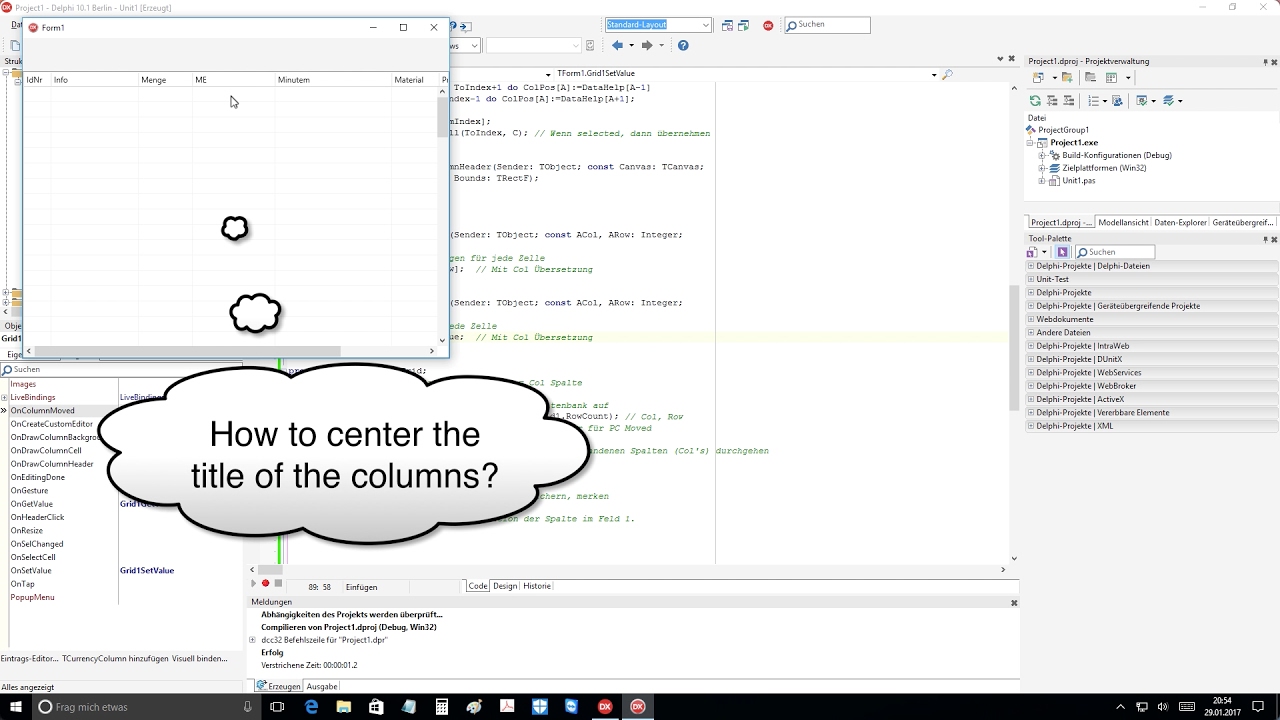Click the Suchen search field in top toolbar
1280x720 pixels.
point(827,25)
